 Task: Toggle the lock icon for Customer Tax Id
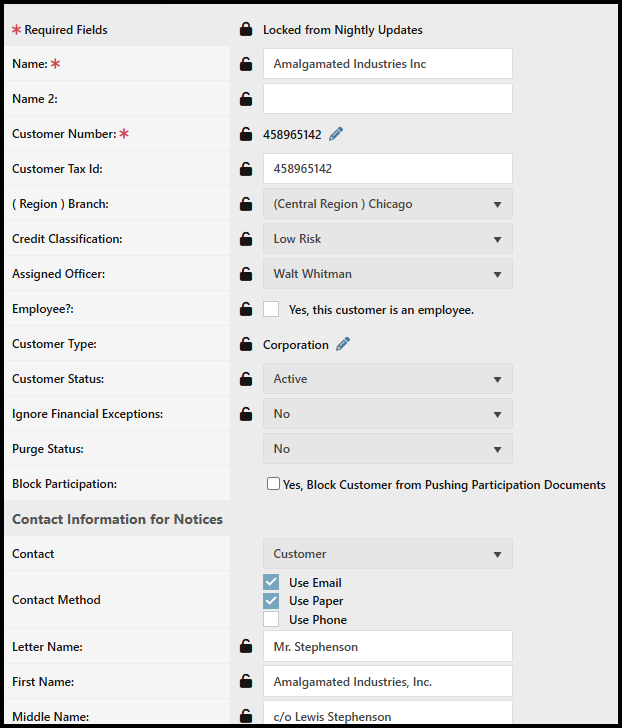245,169
